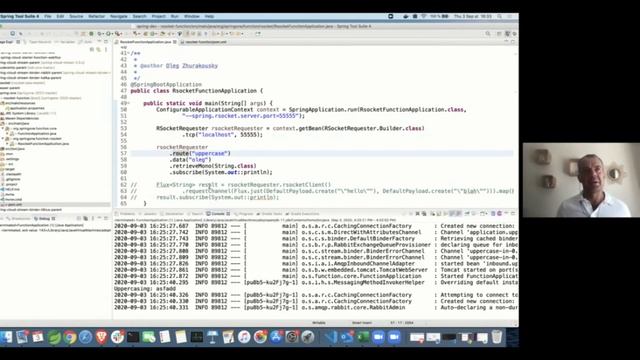Open Photos from the Dock
This screenshot has width=640, height=360.
tap(260, 337)
